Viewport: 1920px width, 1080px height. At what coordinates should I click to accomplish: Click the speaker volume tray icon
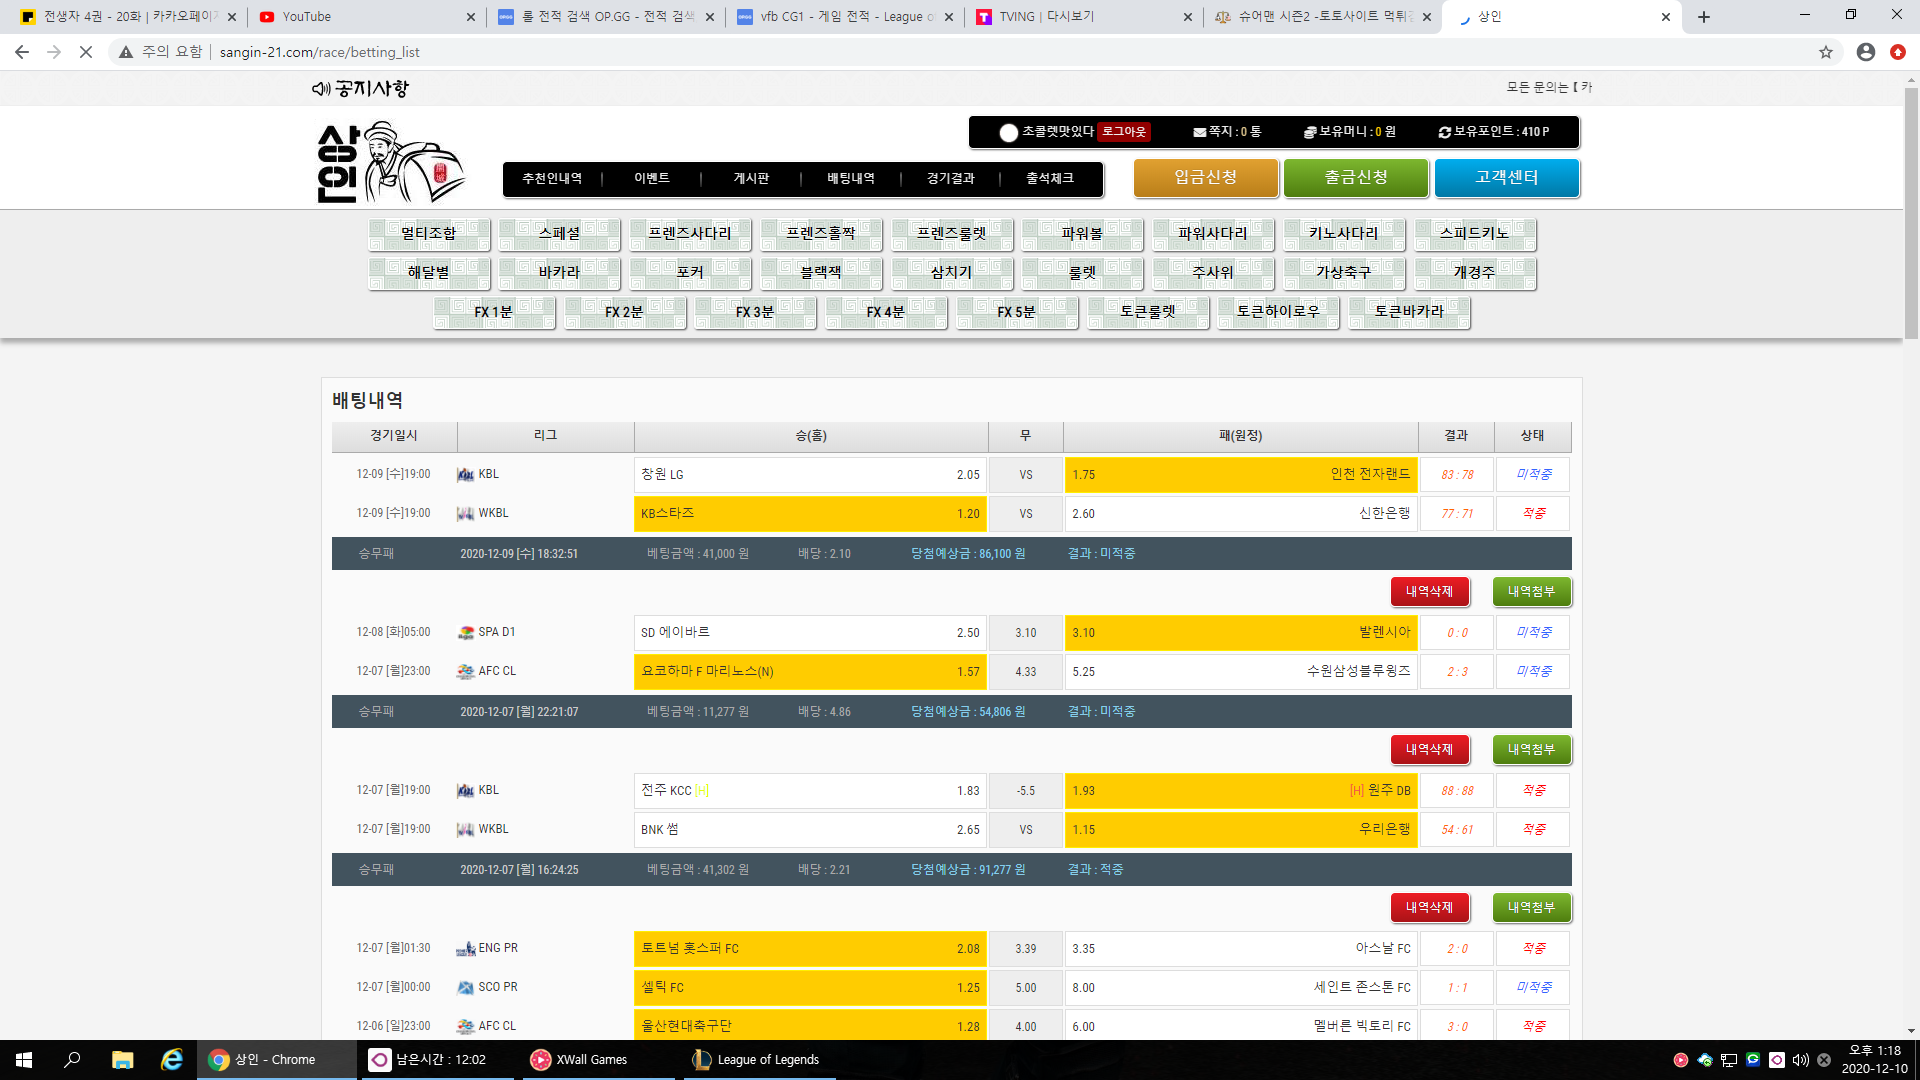point(1800,1060)
